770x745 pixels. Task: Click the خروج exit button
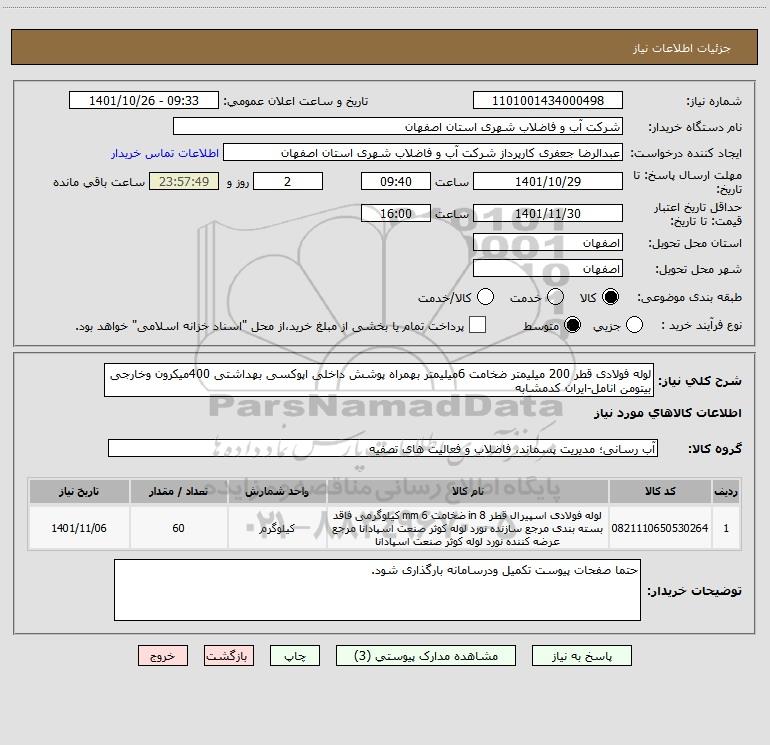coord(163,656)
